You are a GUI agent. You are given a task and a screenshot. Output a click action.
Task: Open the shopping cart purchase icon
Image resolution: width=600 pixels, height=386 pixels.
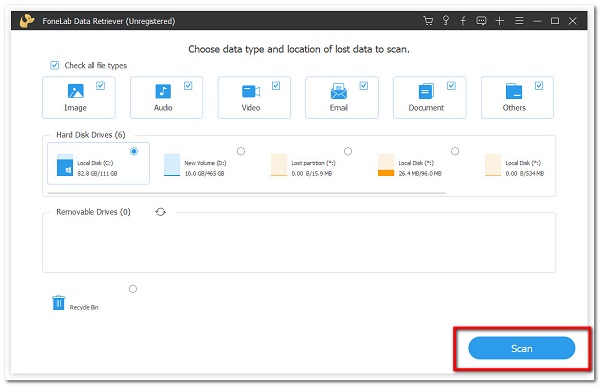coord(428,21)
